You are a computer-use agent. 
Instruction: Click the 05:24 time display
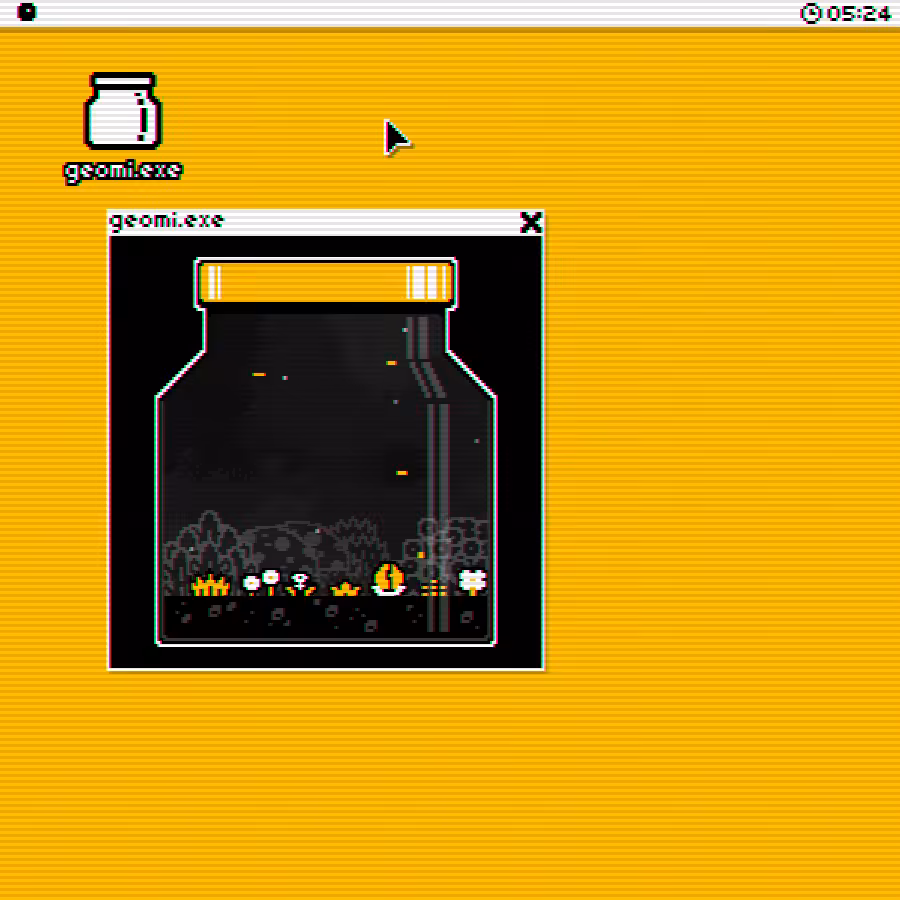click(x=859, y=13)
